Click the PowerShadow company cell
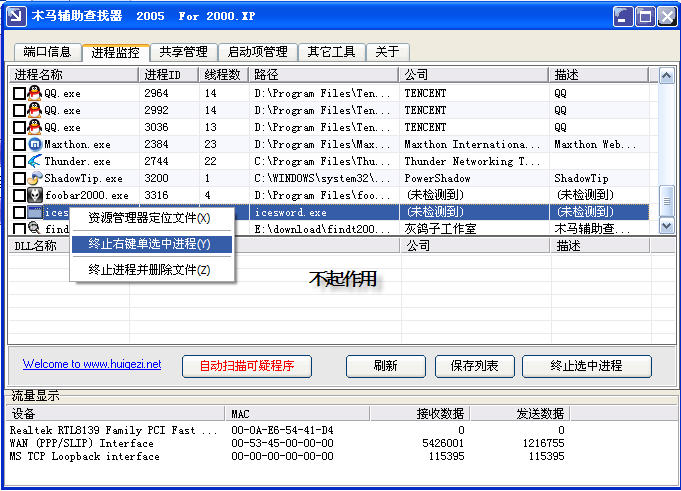Image resolution: width=681 pixels, height=491 pixels. (x=437, y=178)
